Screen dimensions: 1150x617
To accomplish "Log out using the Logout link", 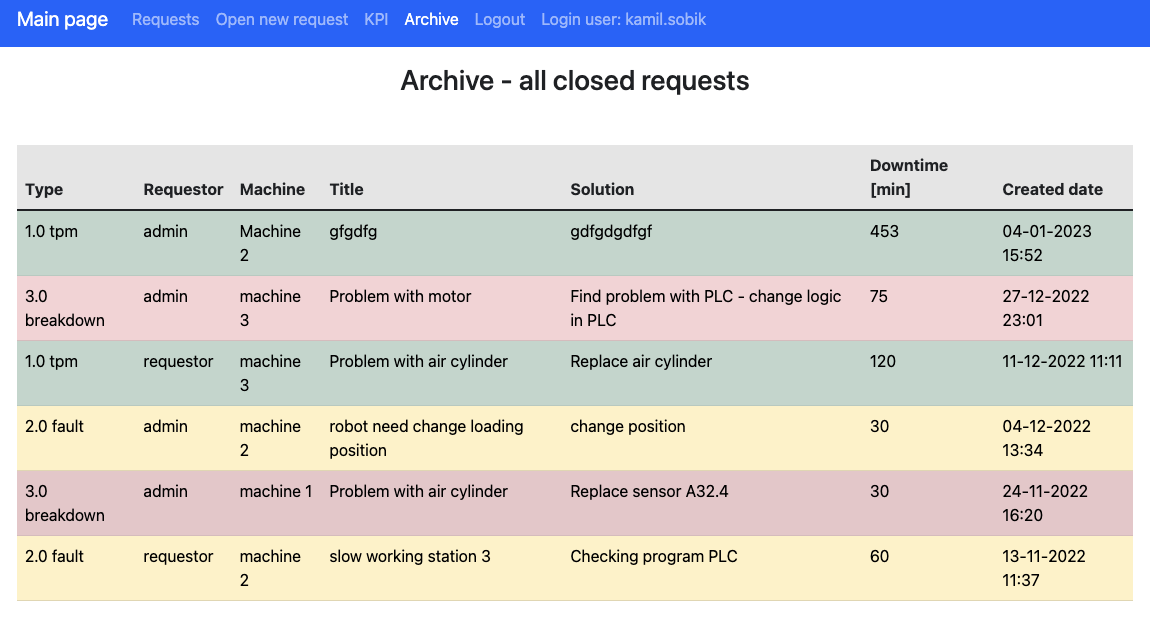I will 500,20.
